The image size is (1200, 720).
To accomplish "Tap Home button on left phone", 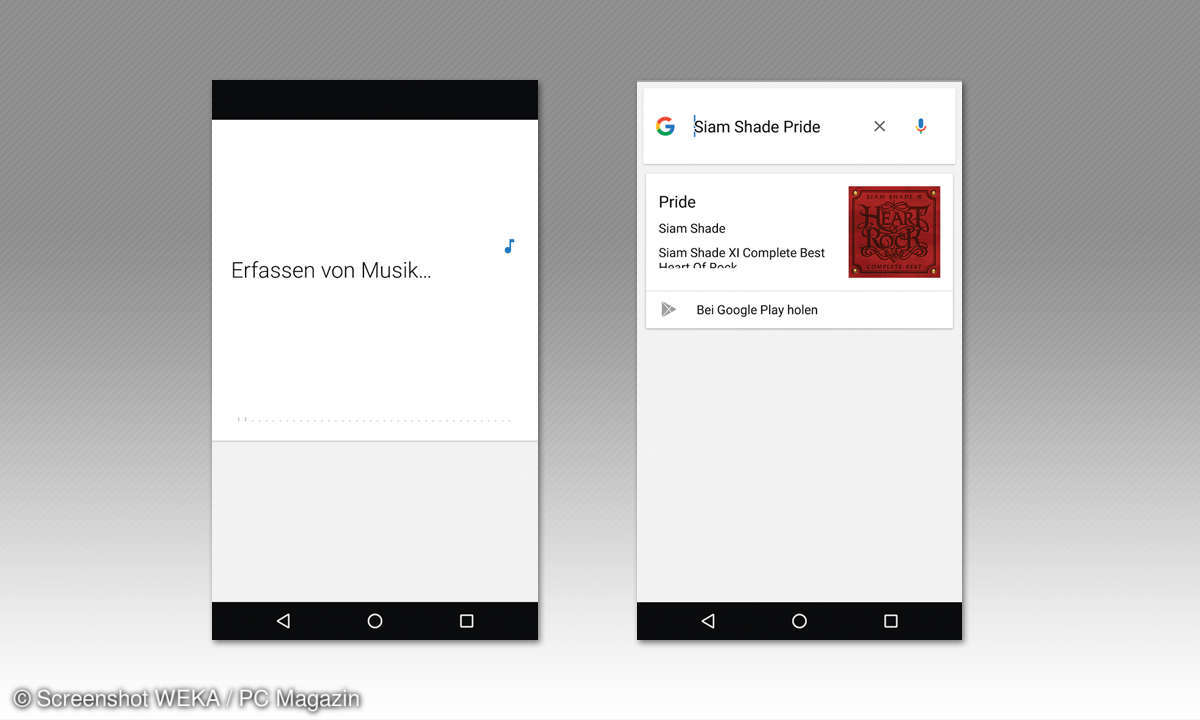I will 375,621.
